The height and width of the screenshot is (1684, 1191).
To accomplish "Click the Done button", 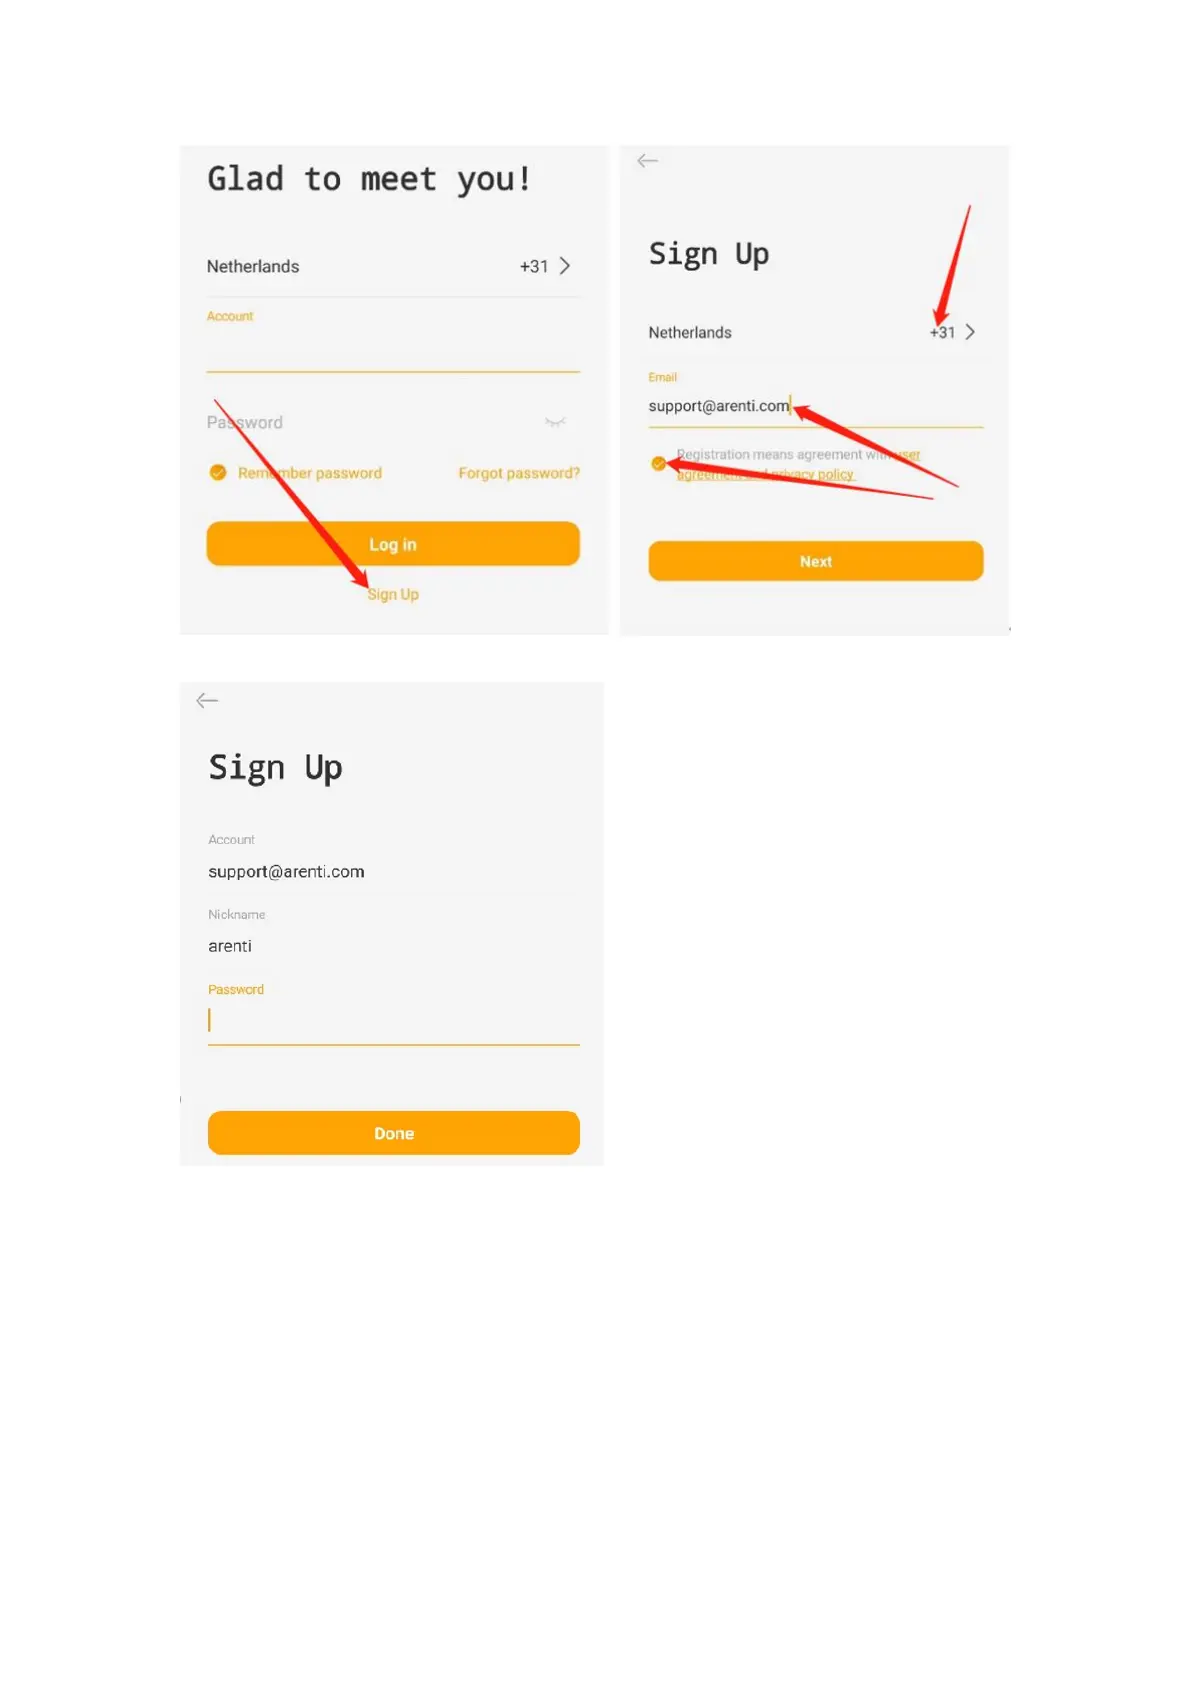I will pos(393,1133).
